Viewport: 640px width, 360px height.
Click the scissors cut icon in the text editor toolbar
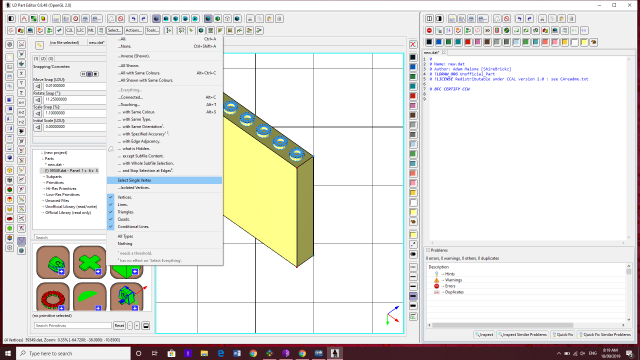pos(542,19)
